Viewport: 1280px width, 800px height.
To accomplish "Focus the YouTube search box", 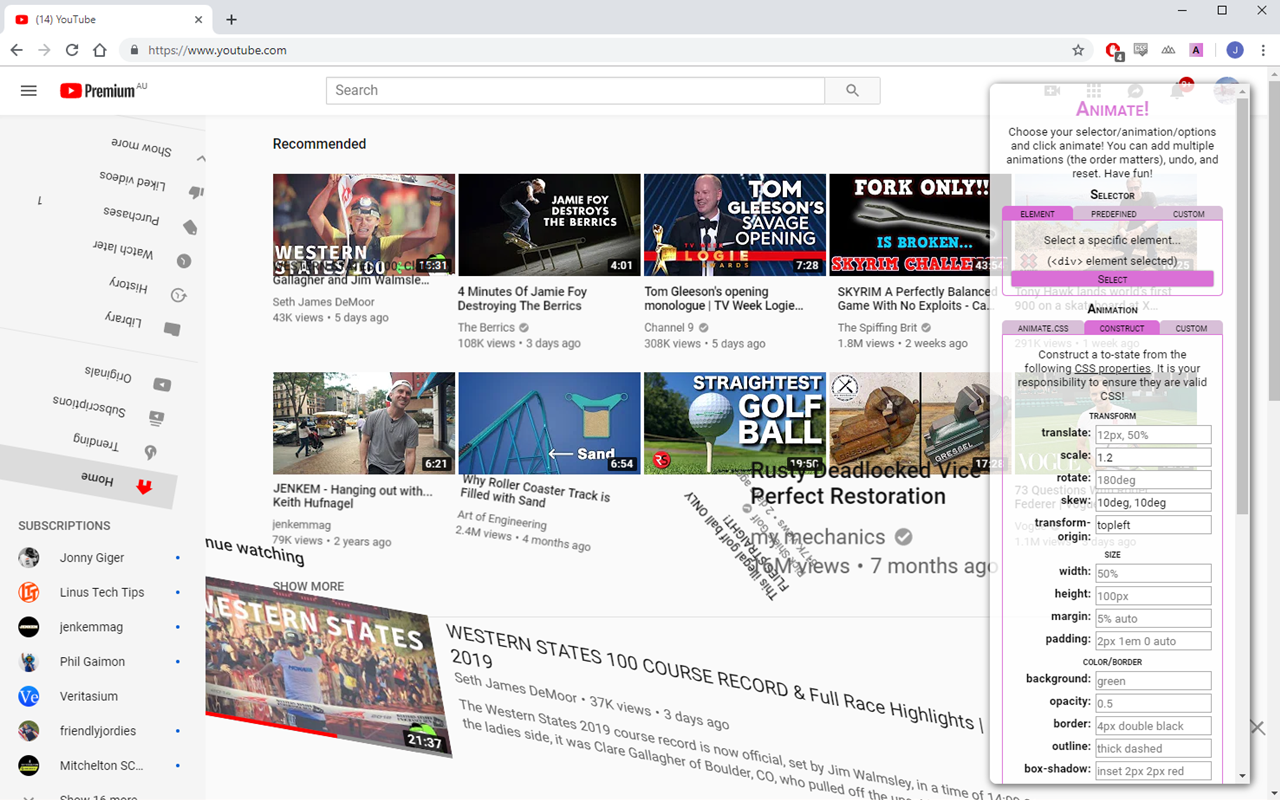I will pos(575,91).
